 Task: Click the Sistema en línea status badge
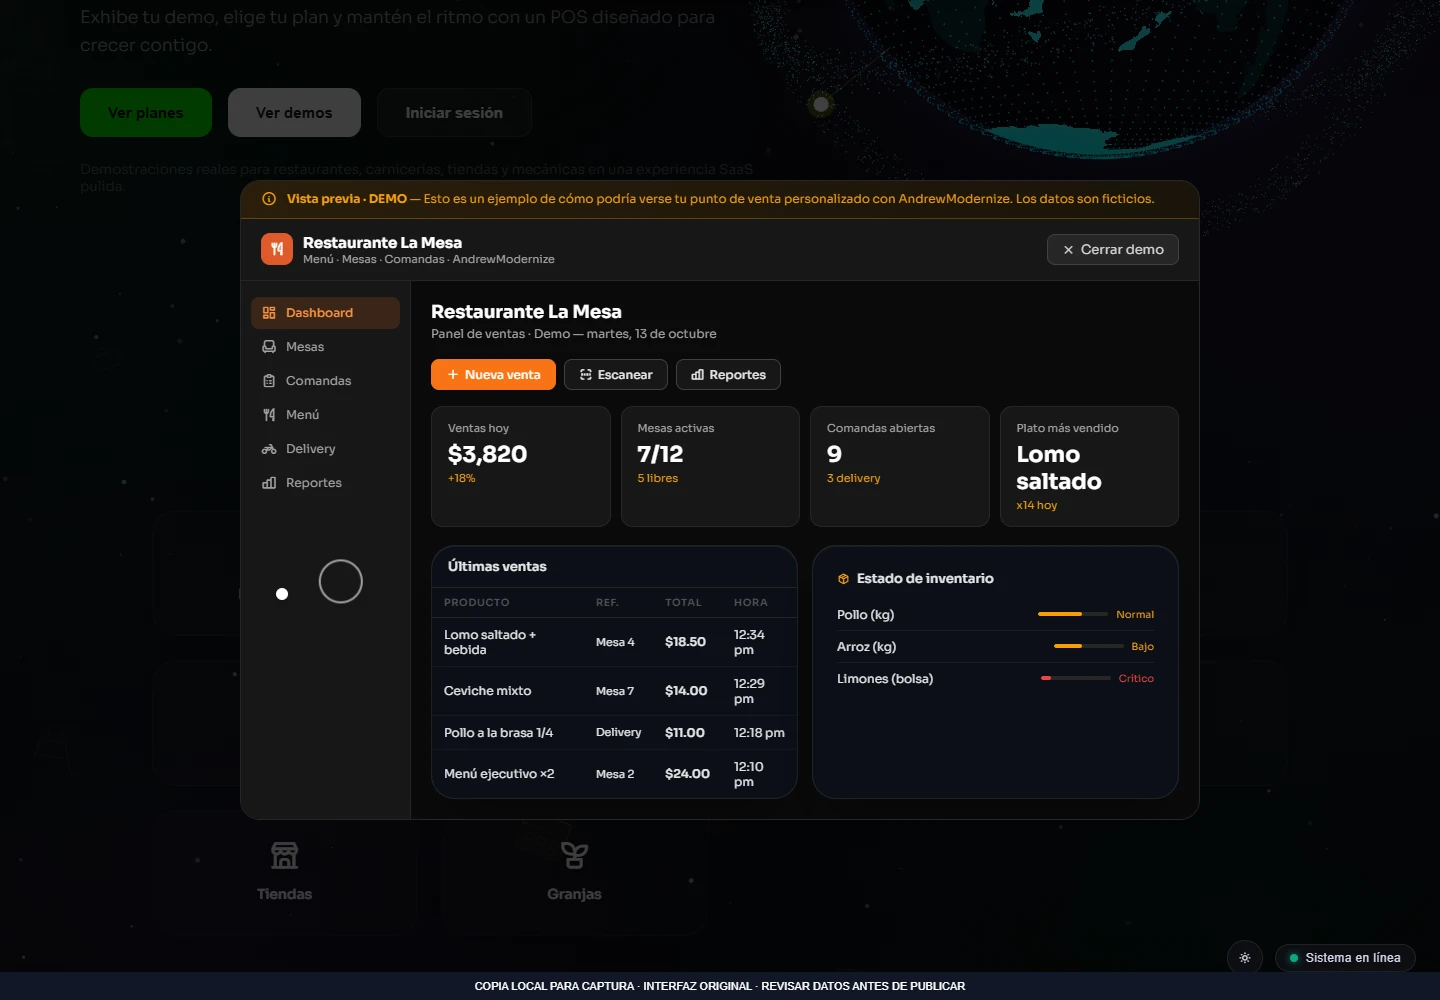(1345, 958)
